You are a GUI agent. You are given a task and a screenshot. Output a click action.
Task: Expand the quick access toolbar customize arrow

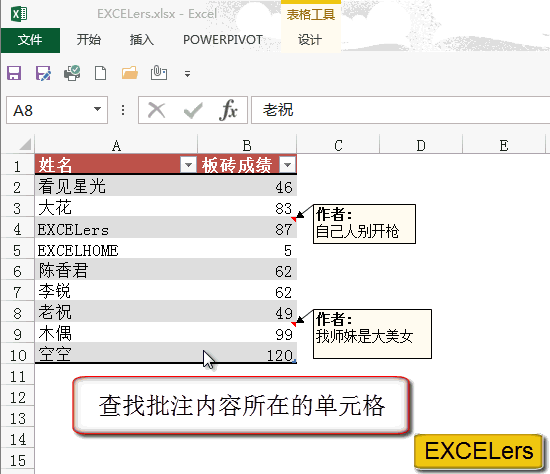coord(187,74)
